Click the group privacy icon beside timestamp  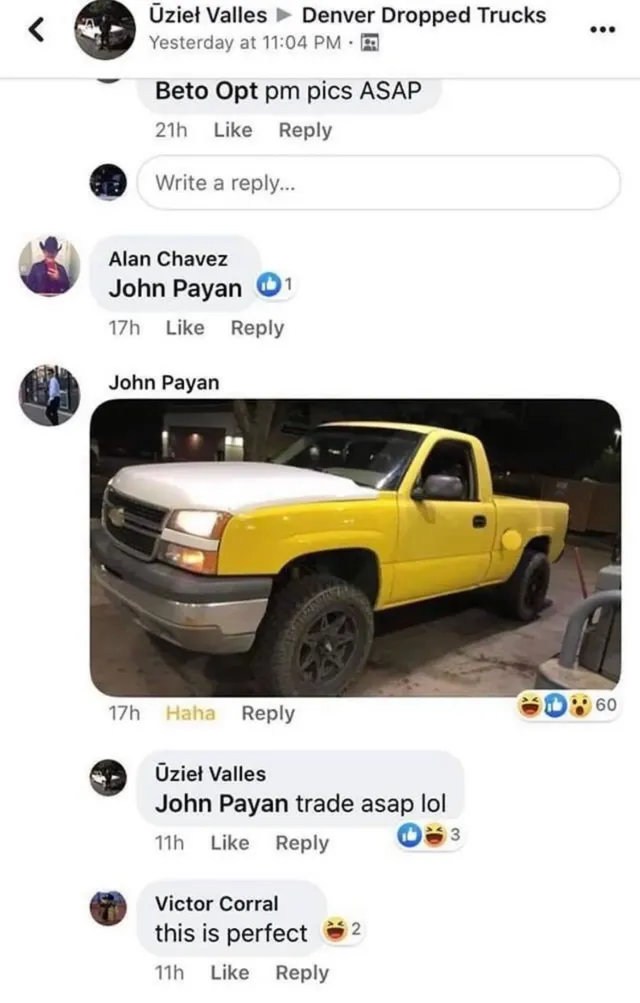[370, 43]
